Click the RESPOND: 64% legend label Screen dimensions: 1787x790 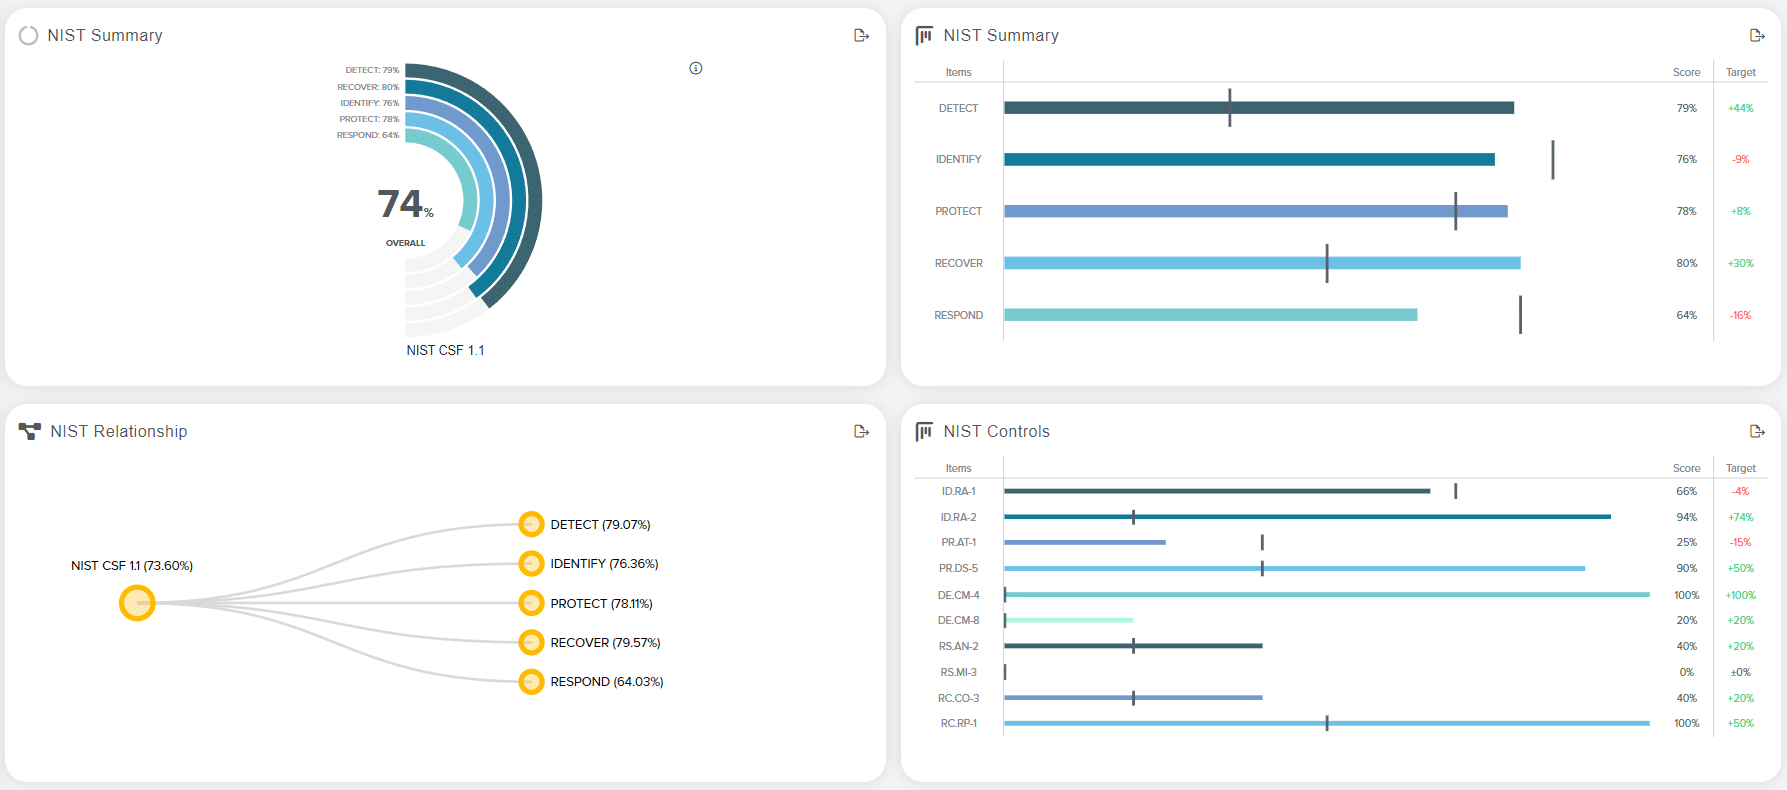(368, 135)
